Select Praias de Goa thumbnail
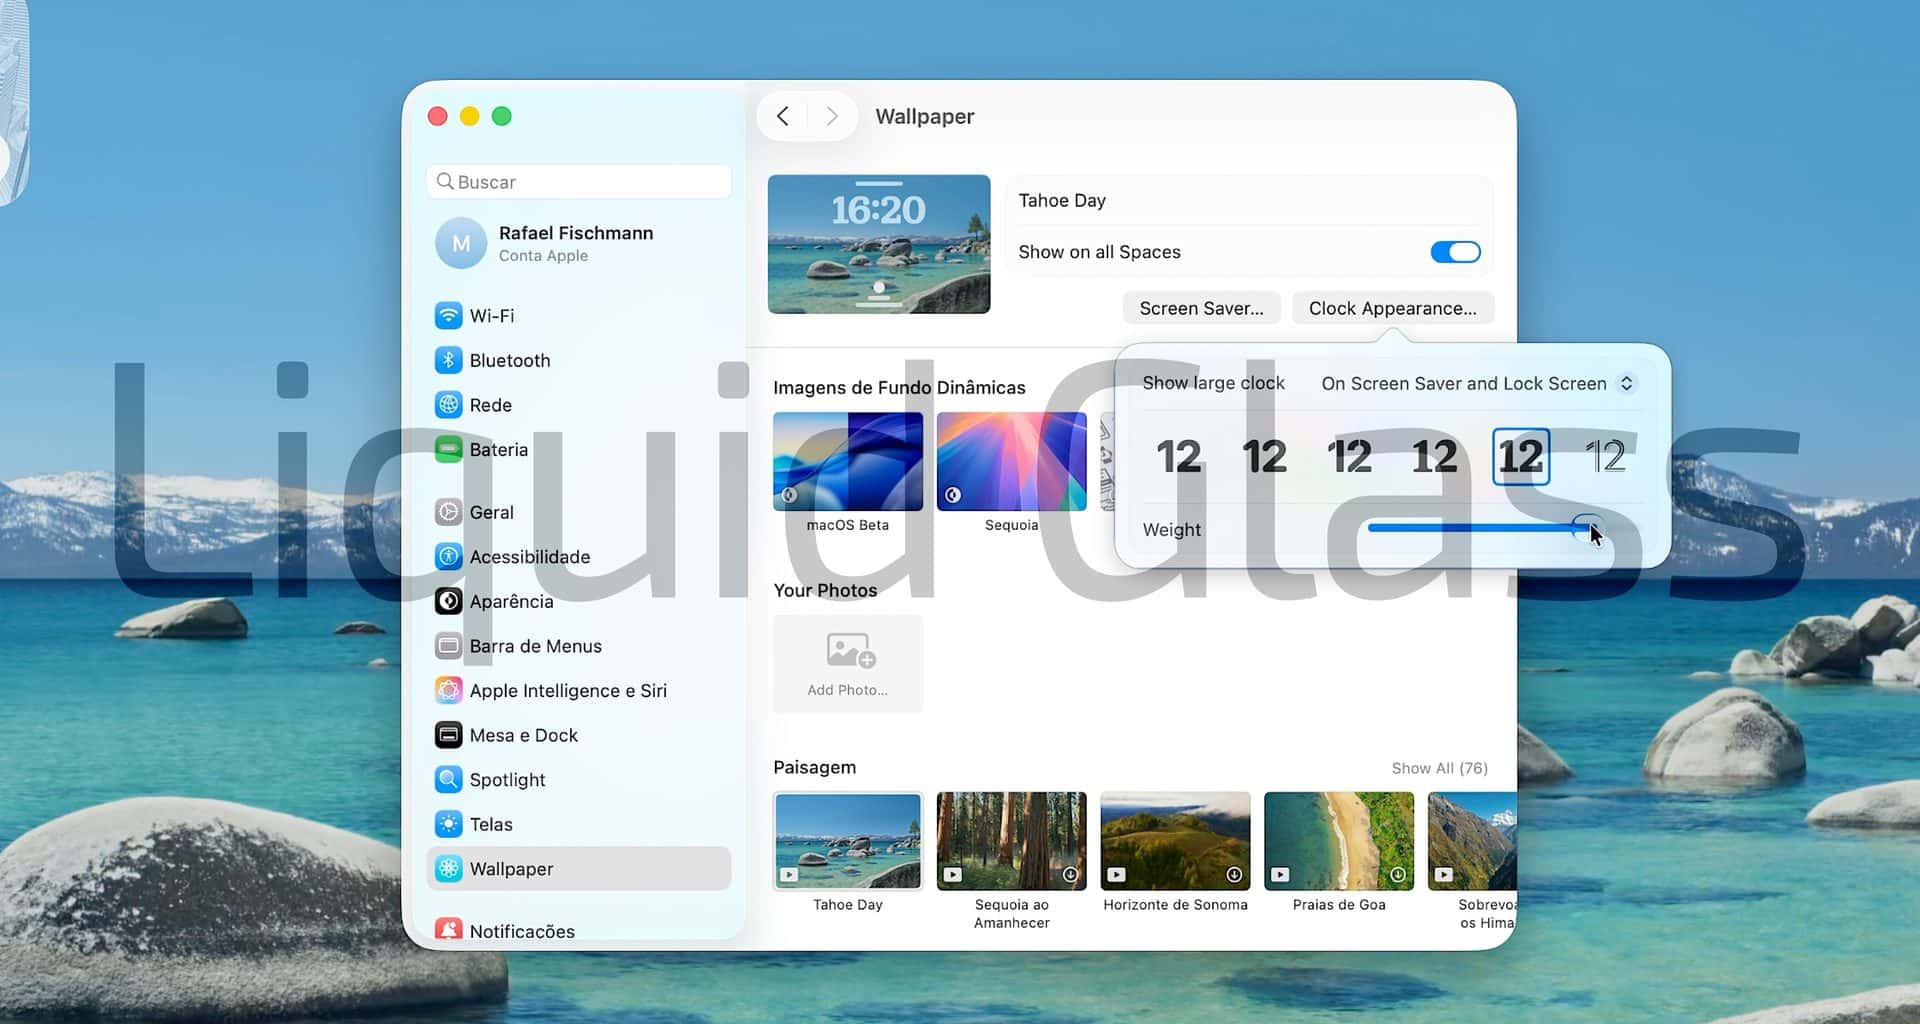This screenshot has height=1024, width=1920. [1339, 841]
